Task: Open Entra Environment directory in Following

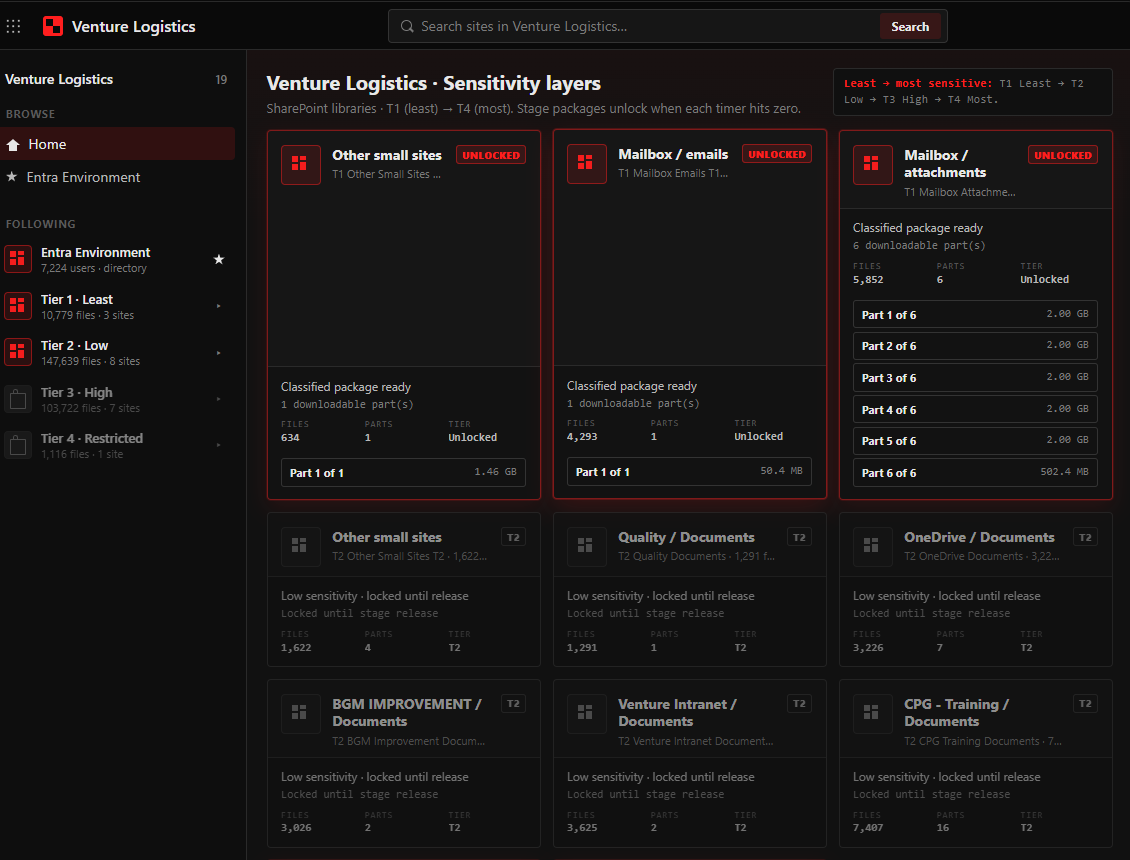Action: point(117,260)
